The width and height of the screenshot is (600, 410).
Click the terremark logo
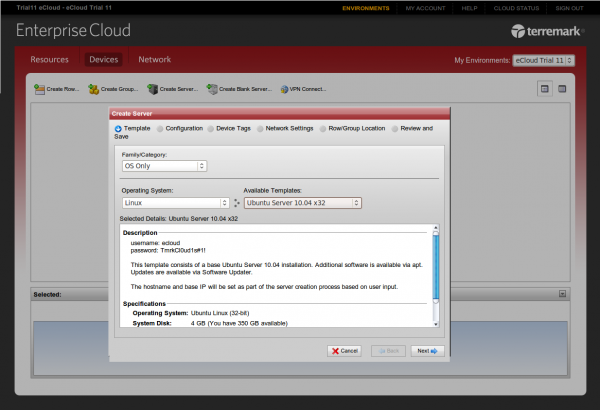tap(547, 31)
